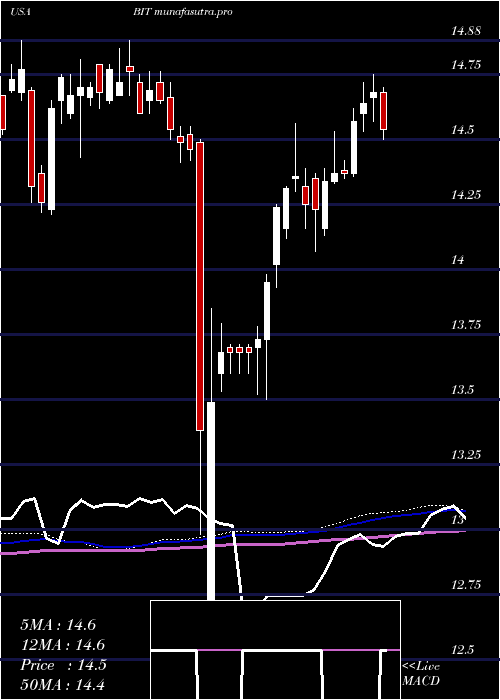Click the 12MA : 14.6 readout
Viewport: 500px width, 700px height.
point(63,645)
